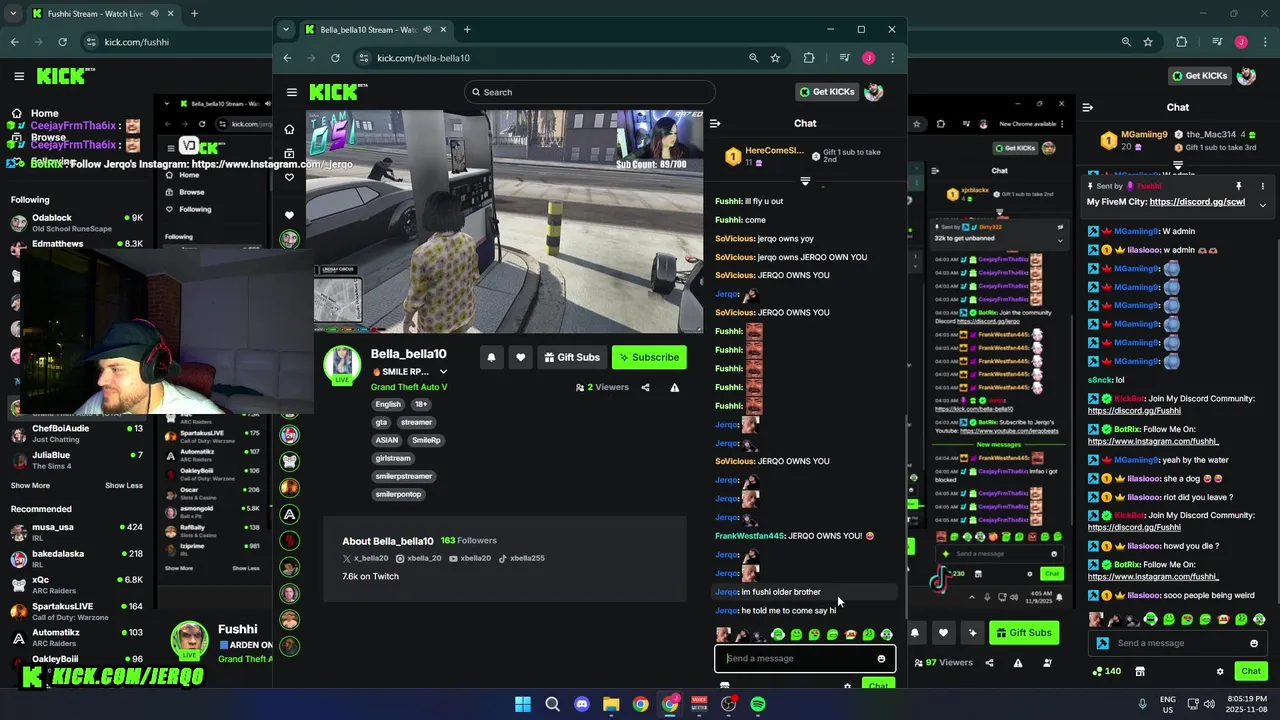Open chat settings gear in Fushhi window
The width and height of the screenshot is (1280, 720).
(1220, 671)
